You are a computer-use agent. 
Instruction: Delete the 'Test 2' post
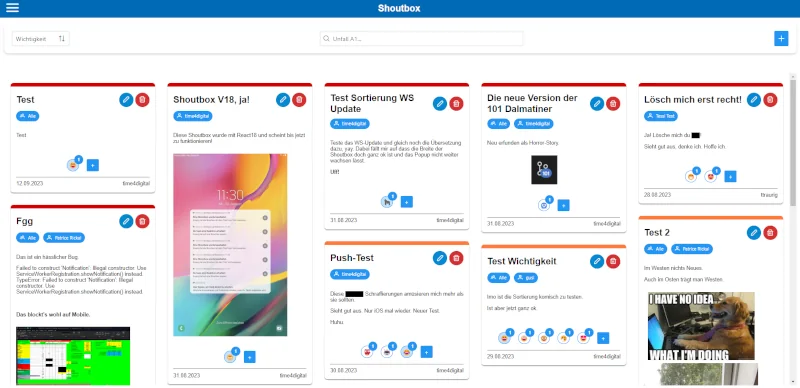[x=770, y=233]
